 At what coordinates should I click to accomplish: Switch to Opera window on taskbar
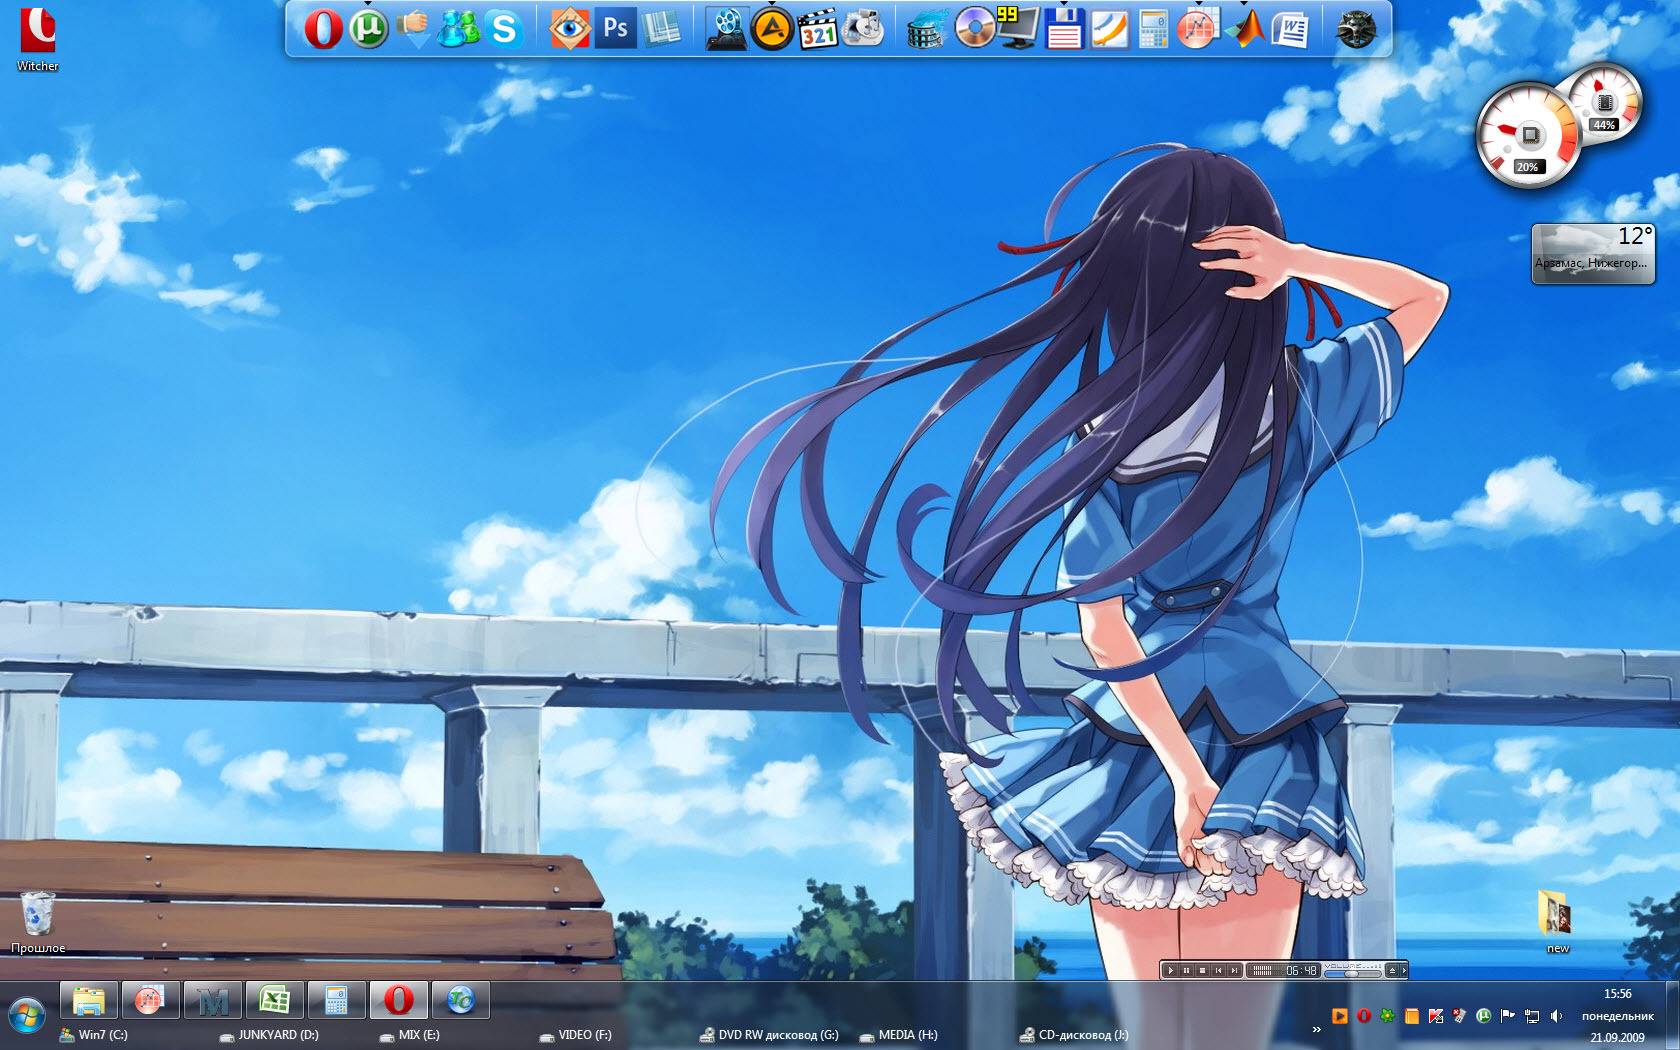(x=399, y=1000)
